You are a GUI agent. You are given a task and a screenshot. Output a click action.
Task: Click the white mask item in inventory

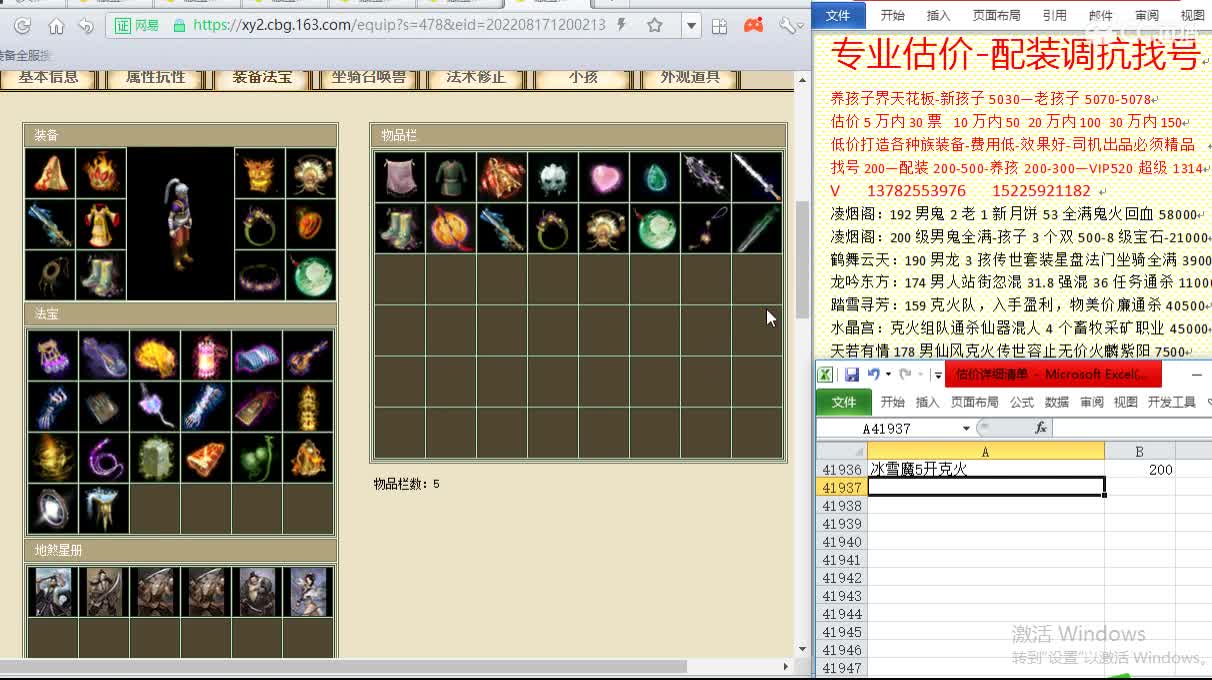click(x=553, y=177)
